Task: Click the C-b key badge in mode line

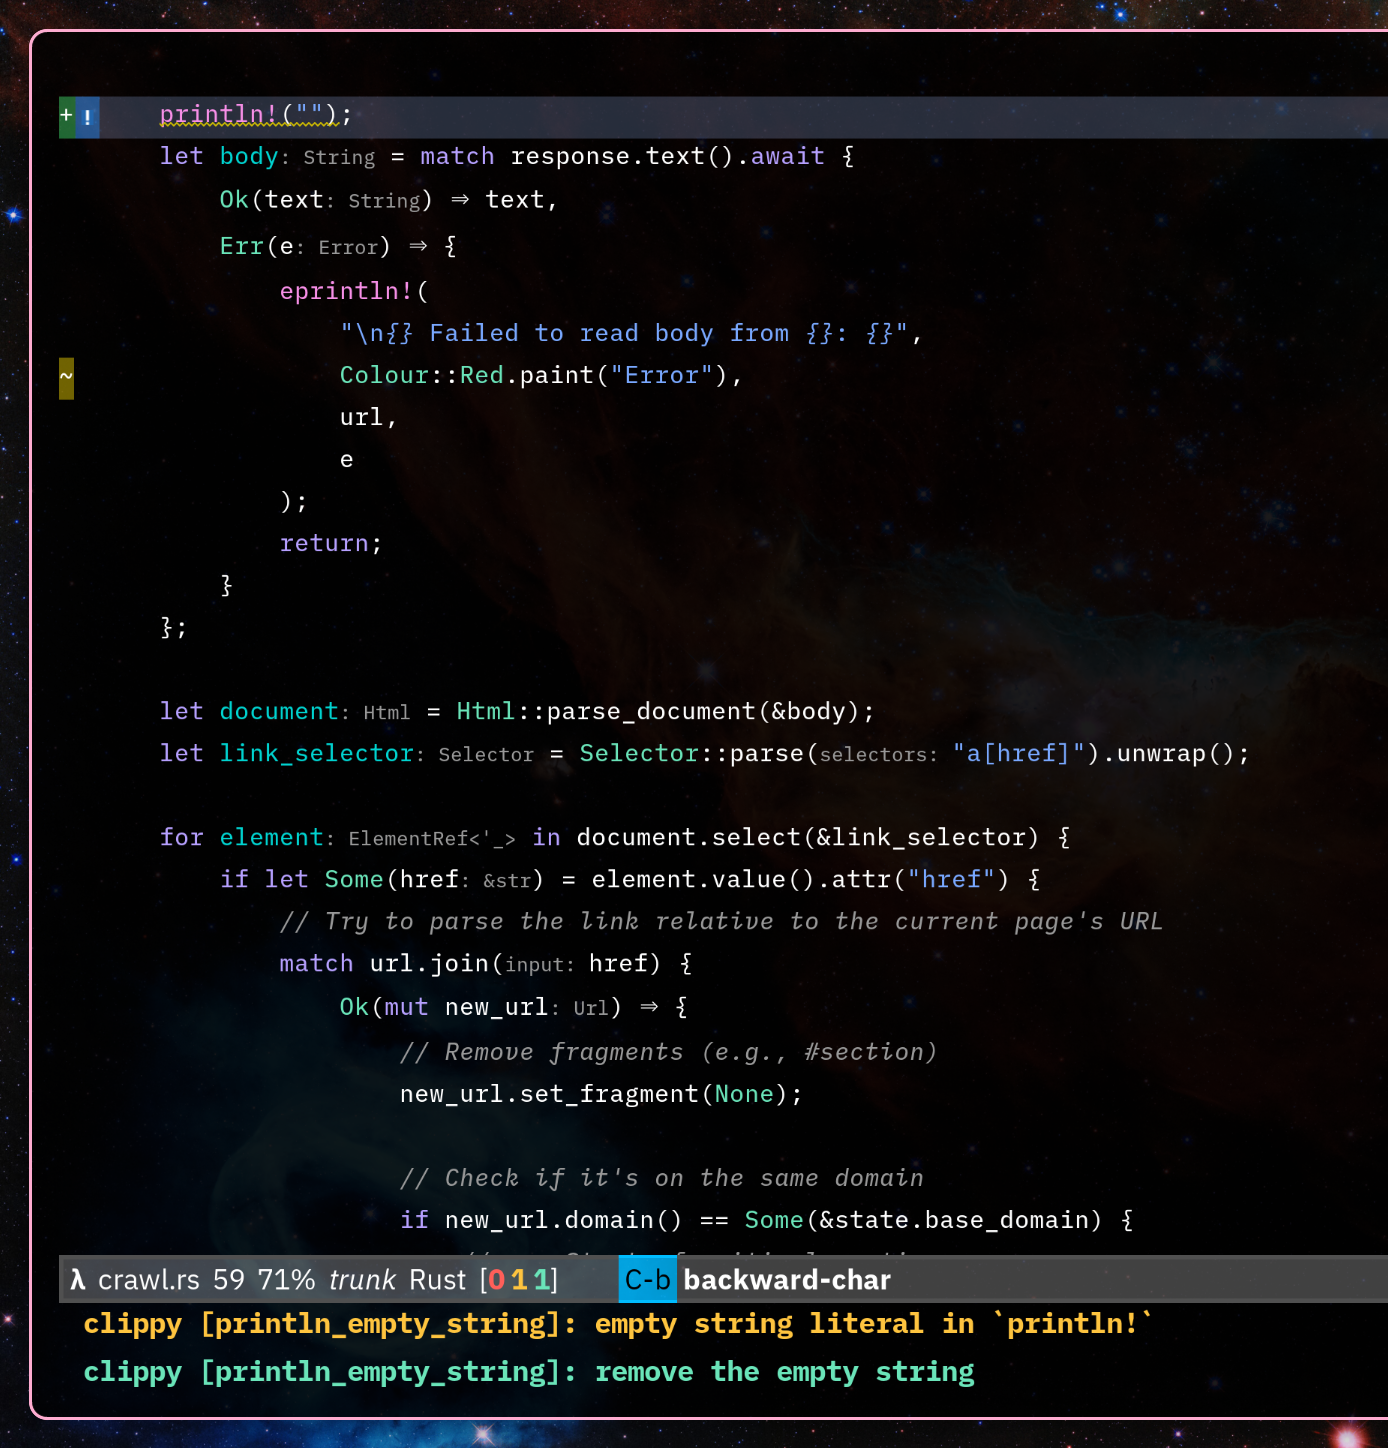Action: [648, 1280]
